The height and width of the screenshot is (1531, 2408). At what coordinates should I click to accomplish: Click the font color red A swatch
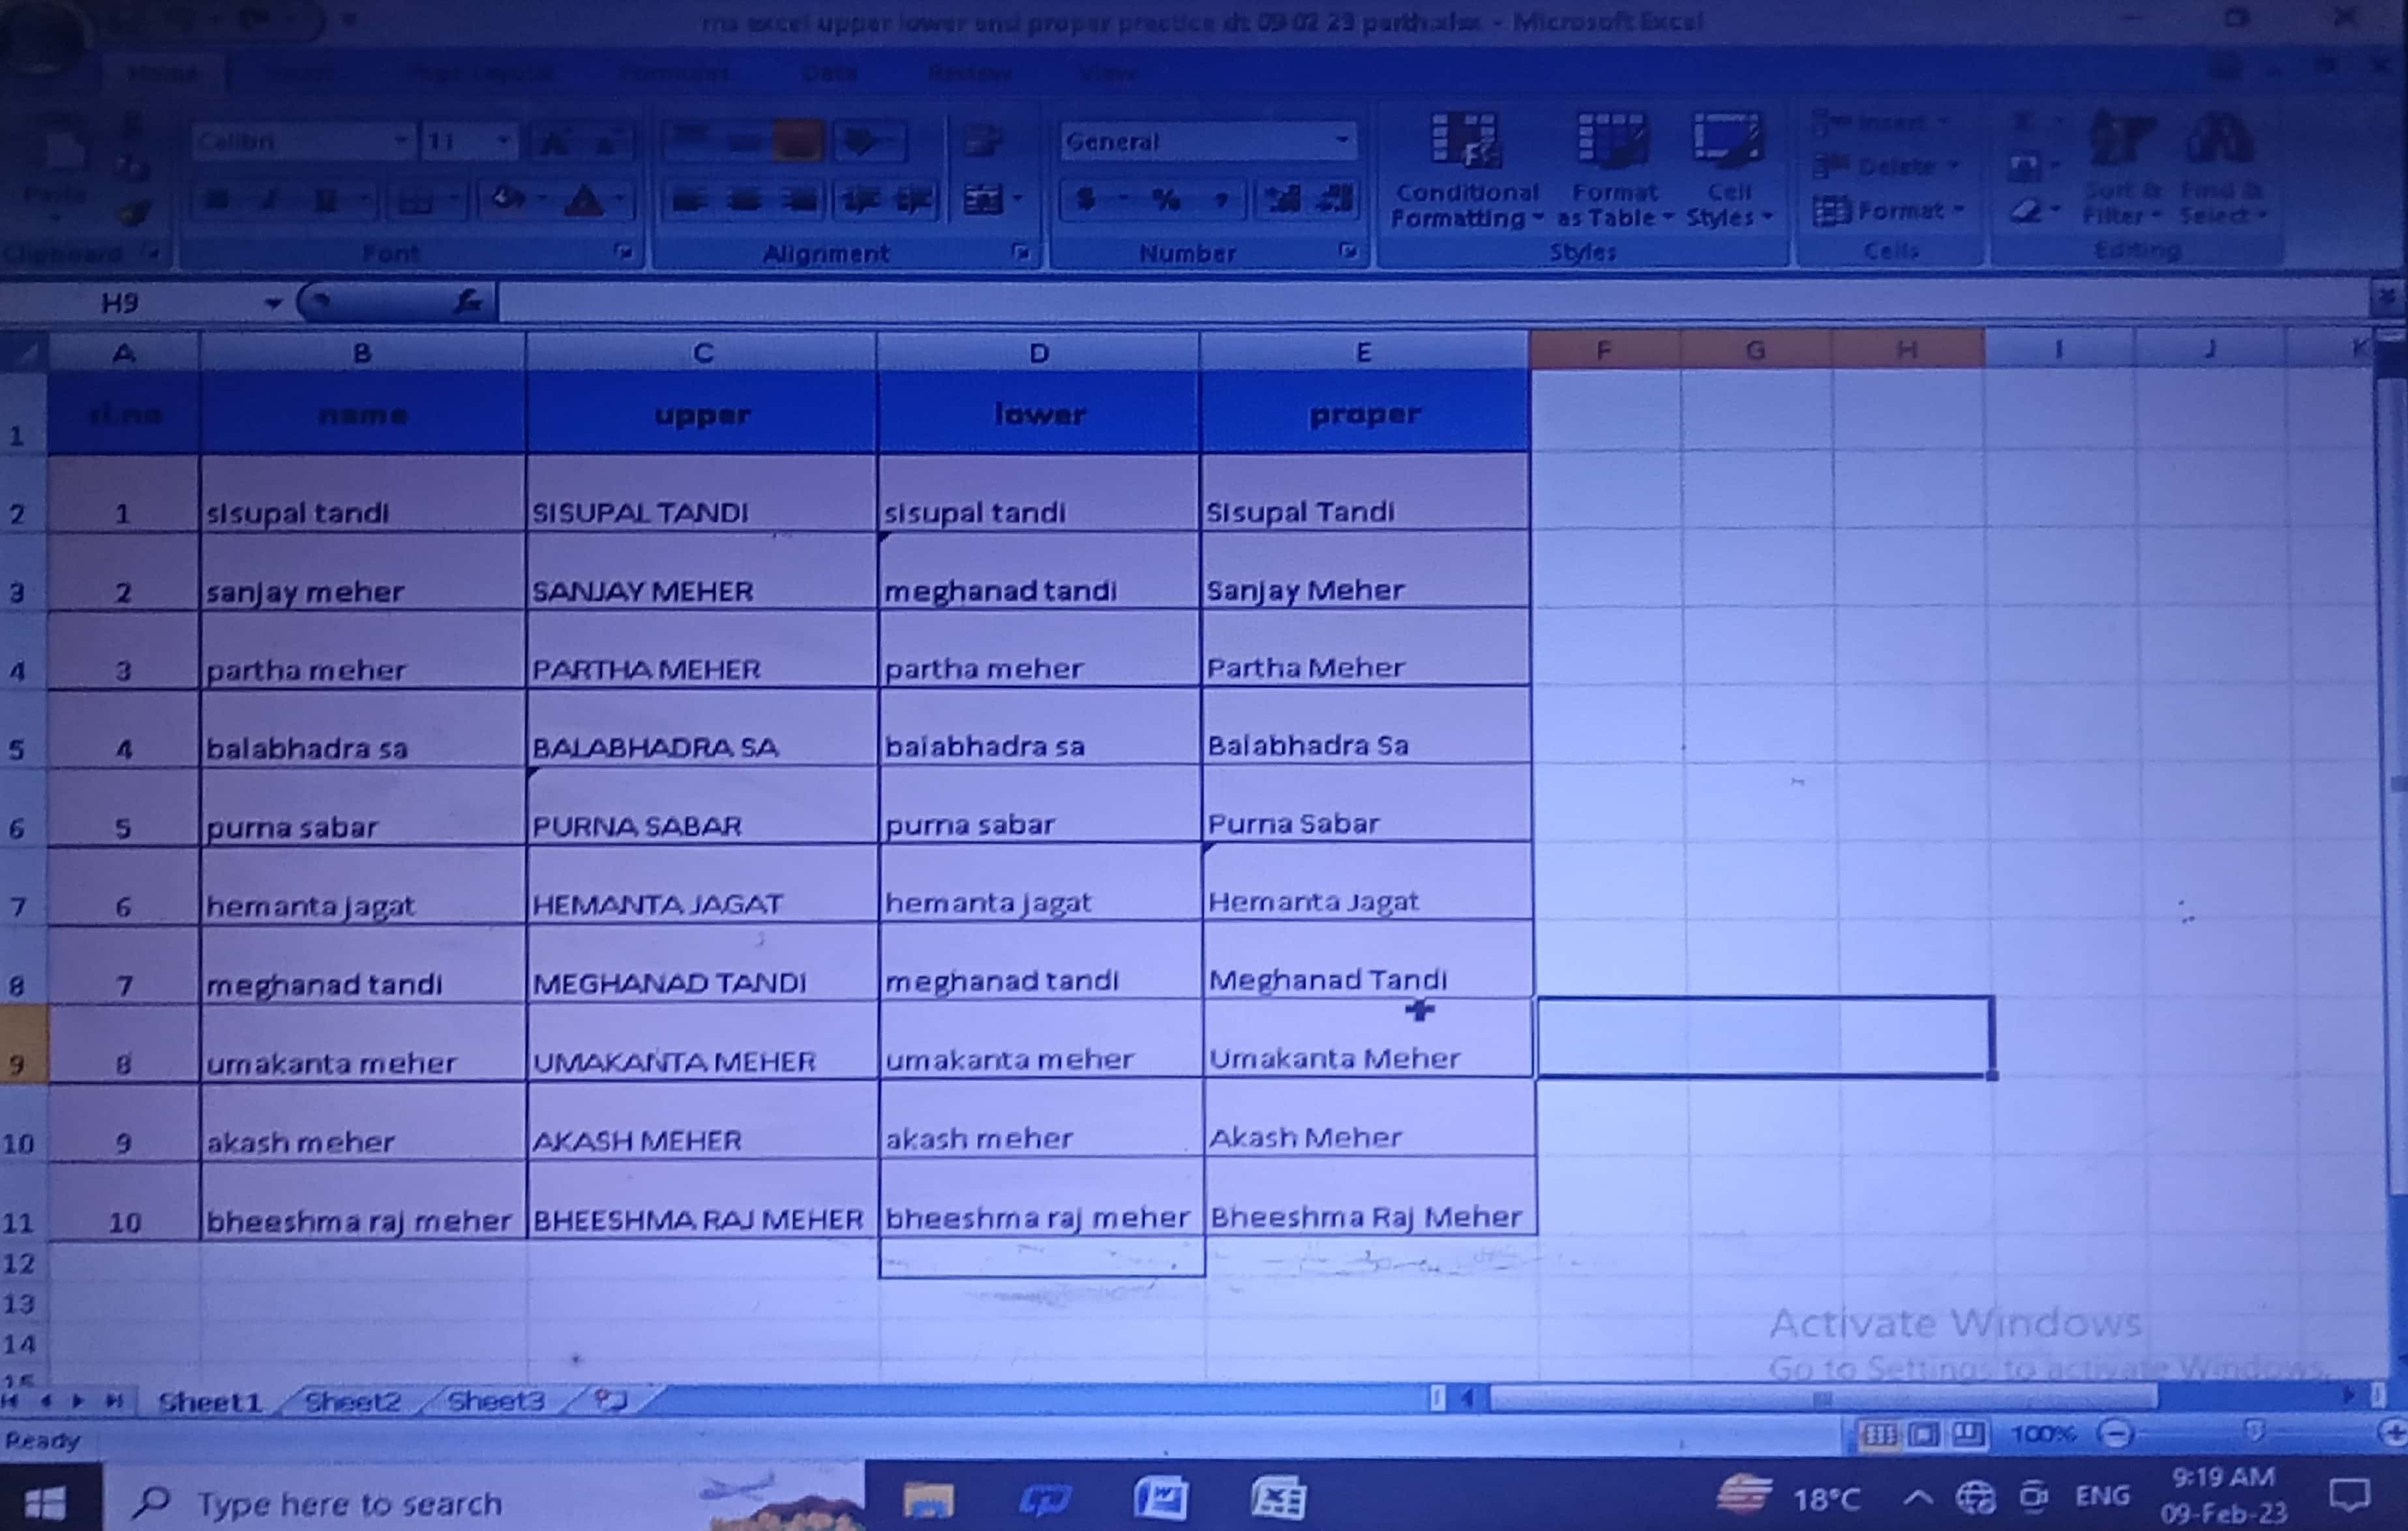point(583,201)
